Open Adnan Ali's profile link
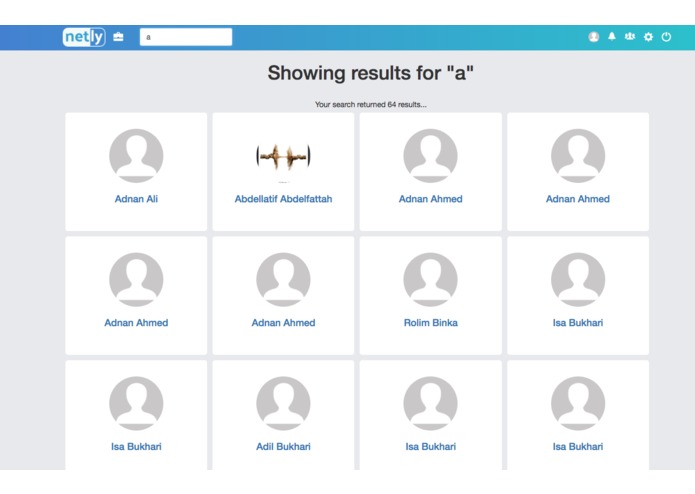695x494 pixels. coord(136,199)
